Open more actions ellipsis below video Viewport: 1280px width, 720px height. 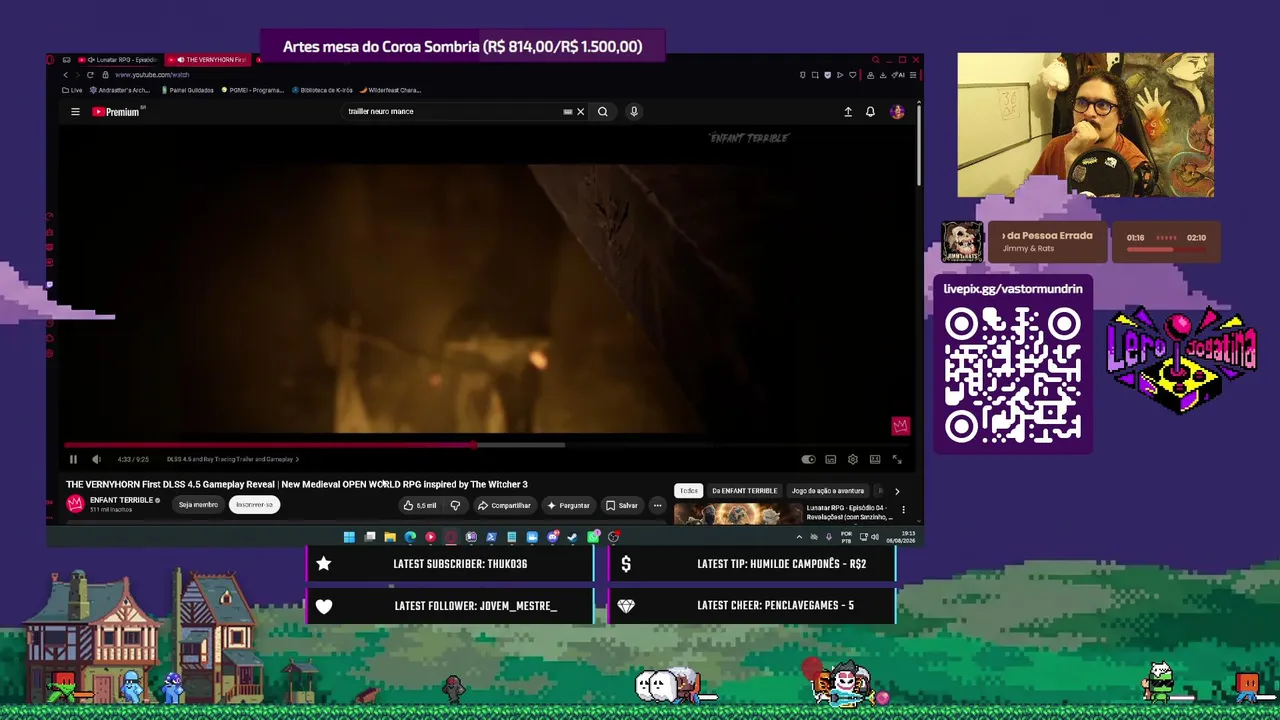(657, 505)
